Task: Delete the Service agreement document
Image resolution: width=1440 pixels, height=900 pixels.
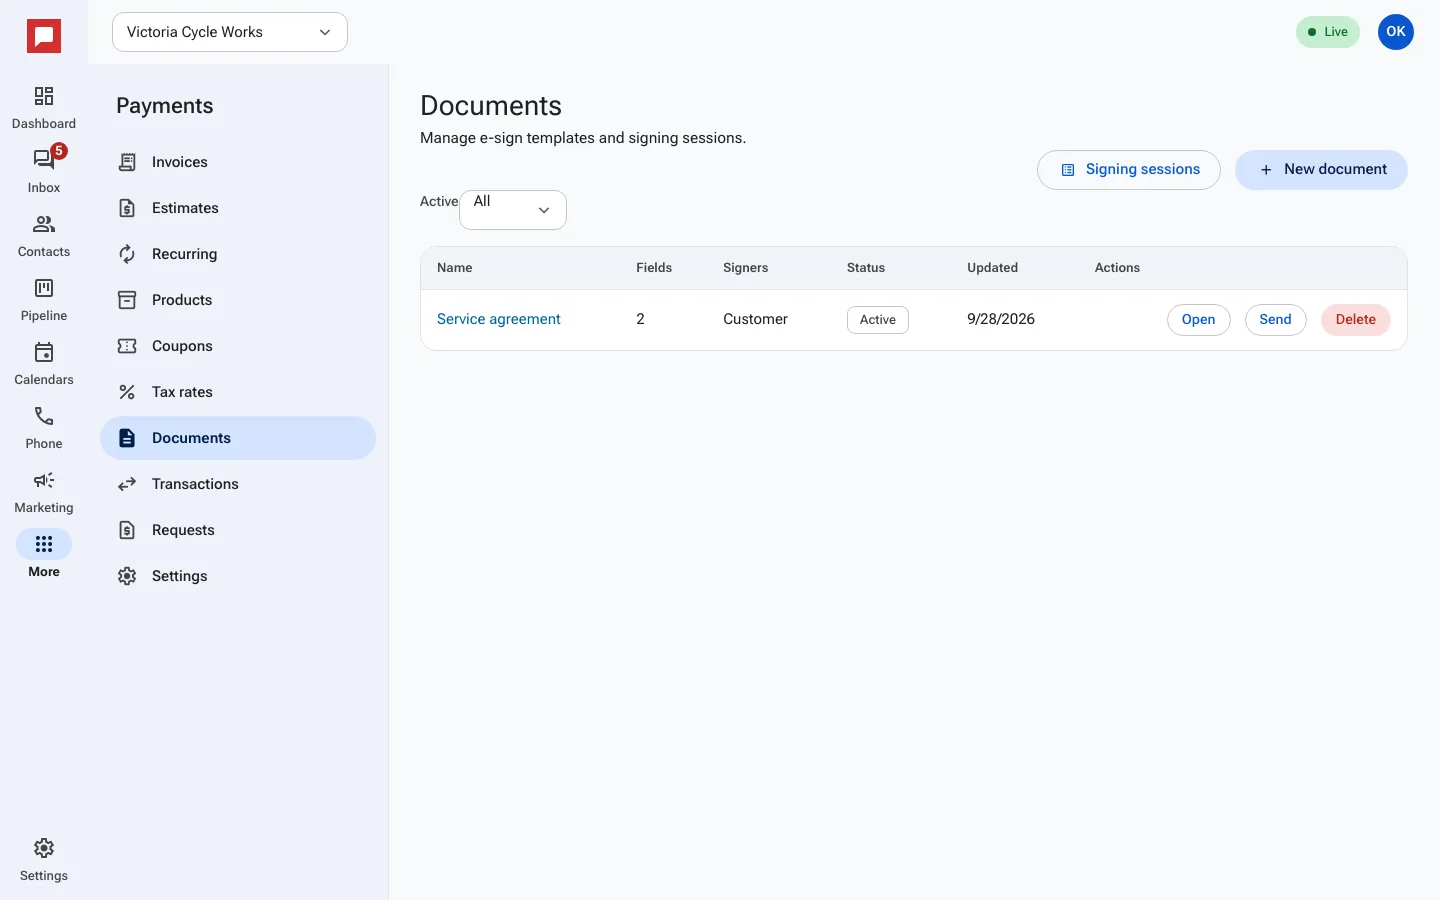Action: coord(1355,320)
